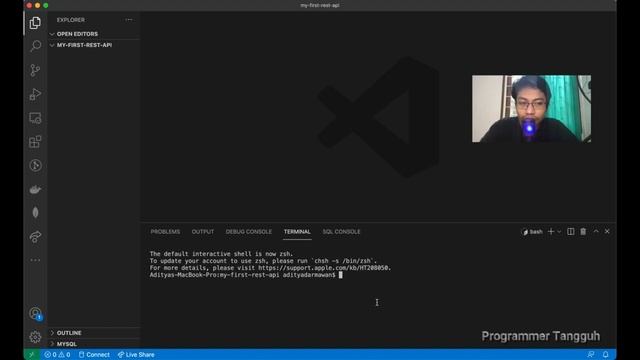
Task: Open the Explorer view in activity bar
Action: (35, 23)
